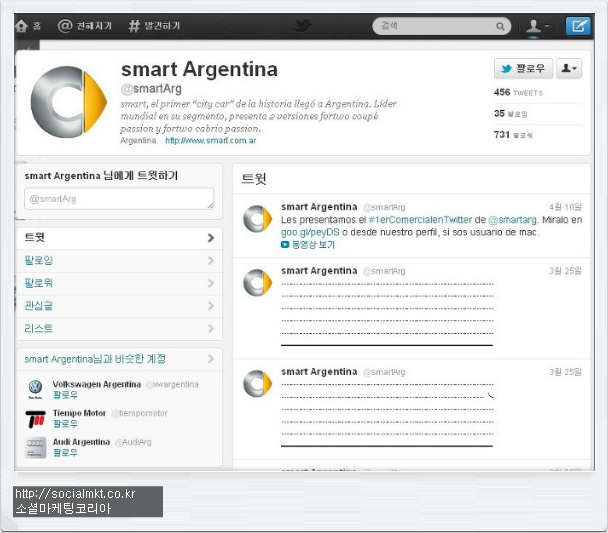This screenshot has height=533, width=608.
Task: Select 리스트 in the left menu
Action: tap(119, 329)
